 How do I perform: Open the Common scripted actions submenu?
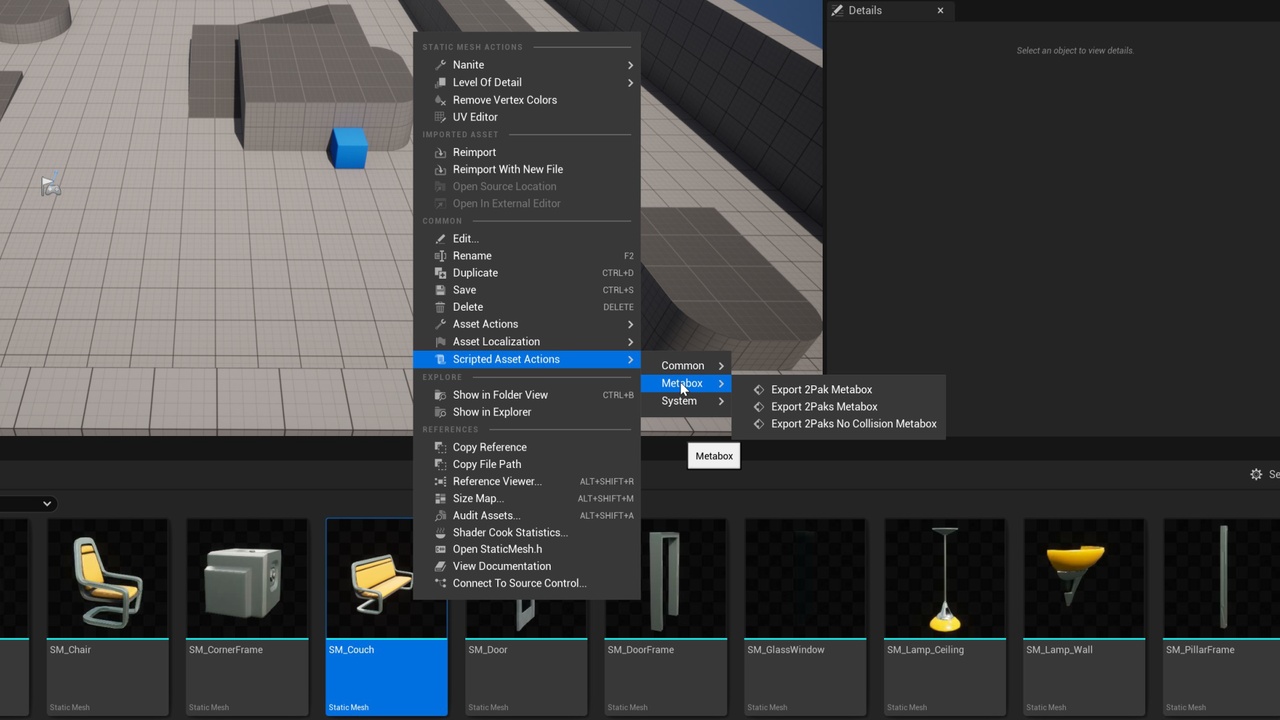(x=686, y=366)
